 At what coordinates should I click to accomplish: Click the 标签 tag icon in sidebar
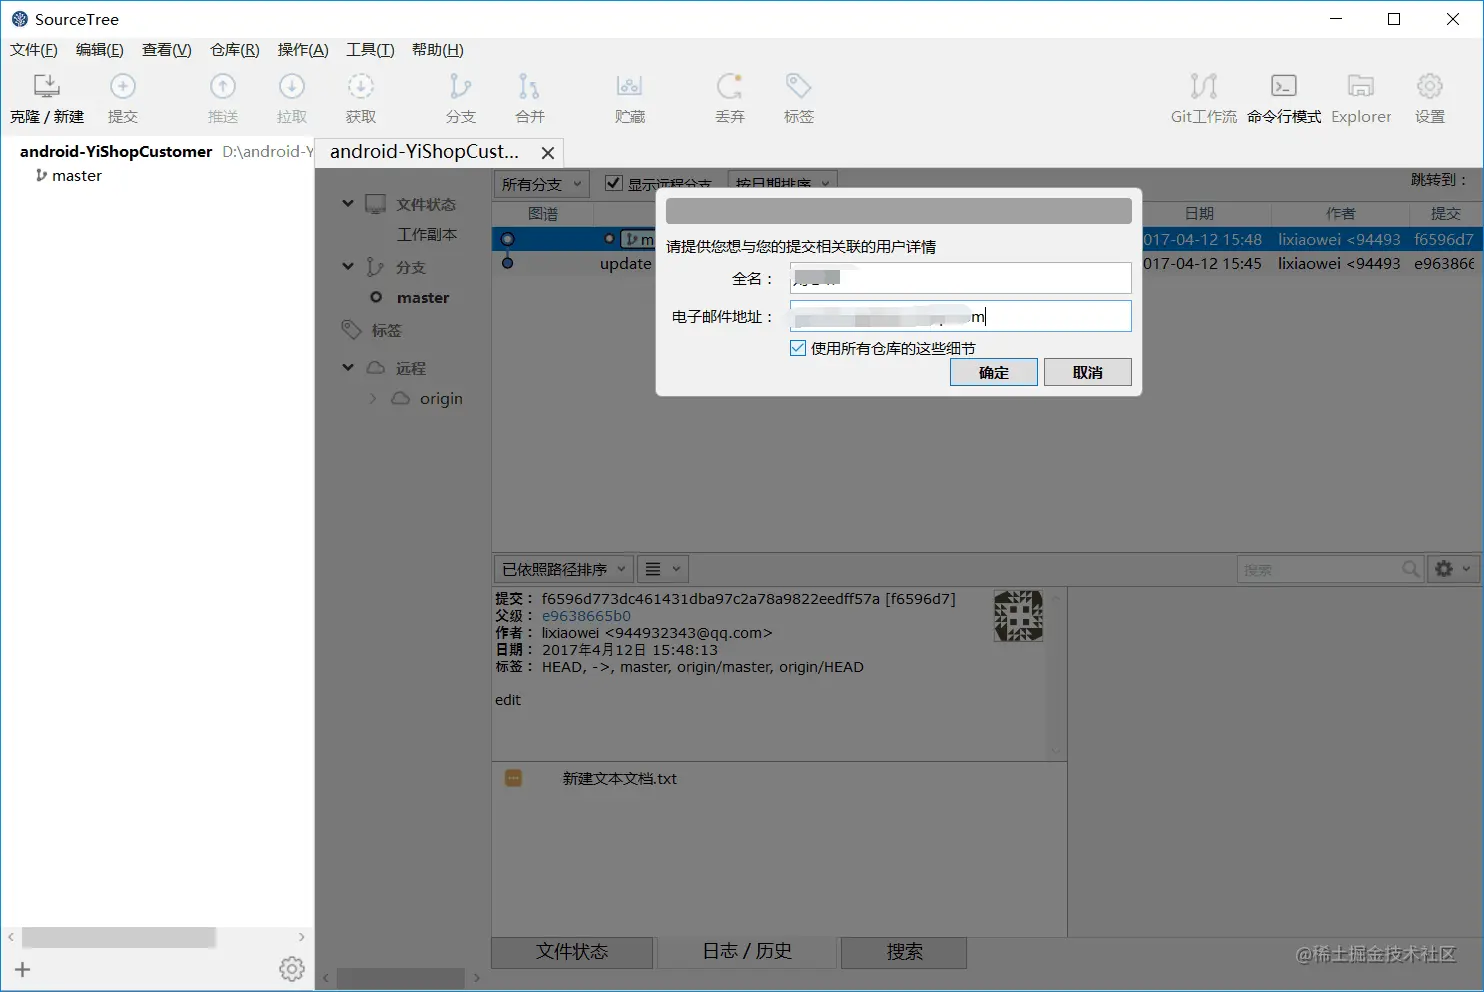click(351, 330)
